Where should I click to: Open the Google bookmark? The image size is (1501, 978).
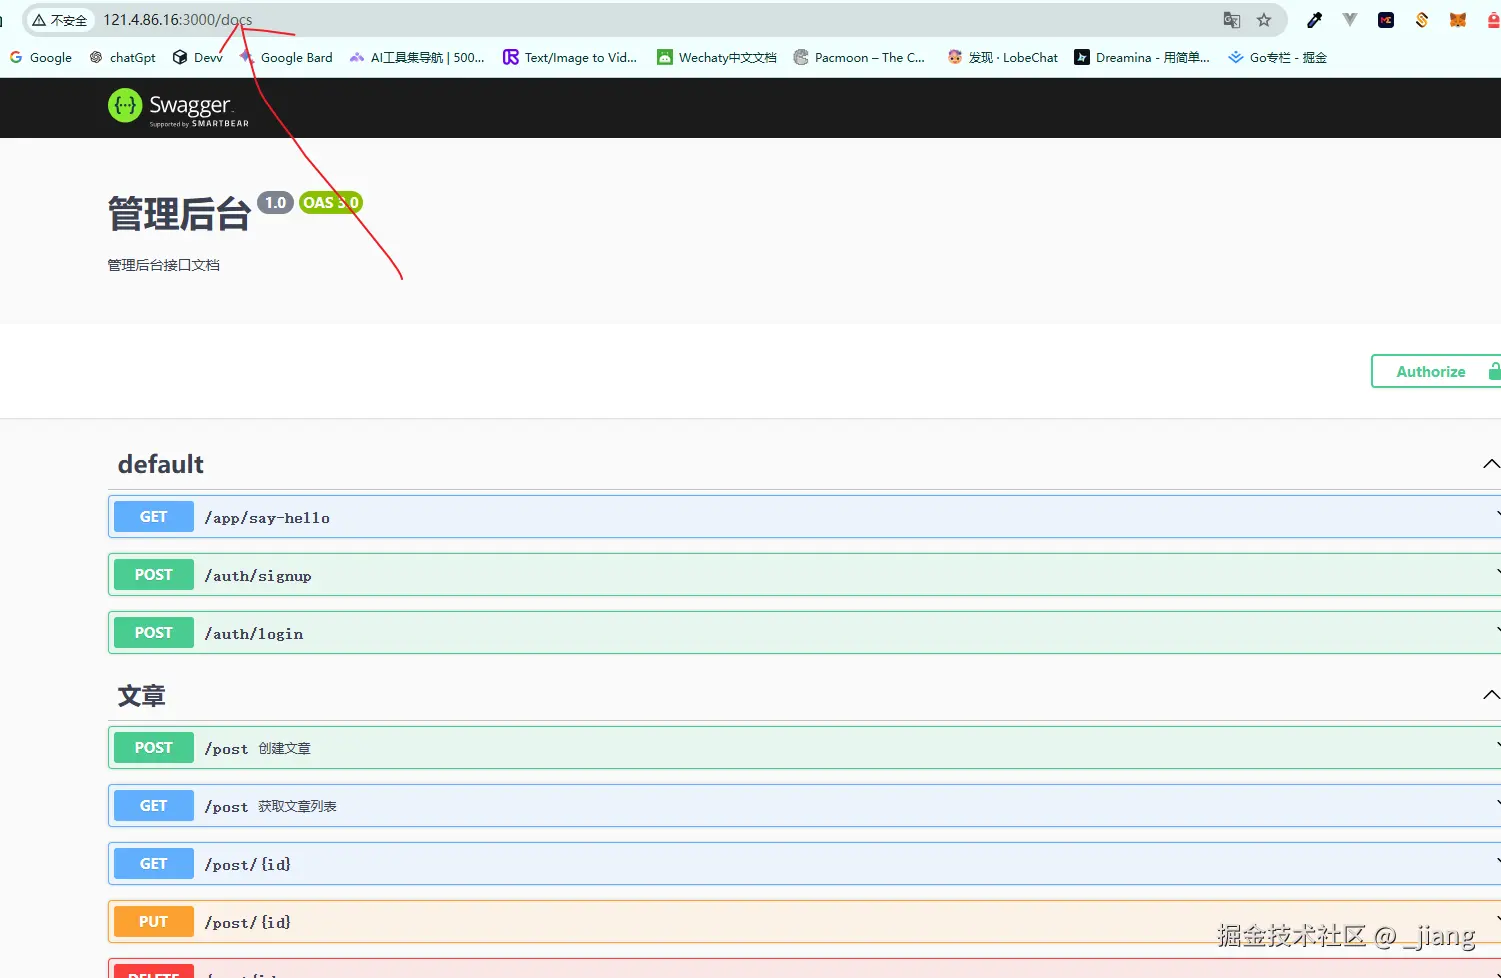coord(41,58)
